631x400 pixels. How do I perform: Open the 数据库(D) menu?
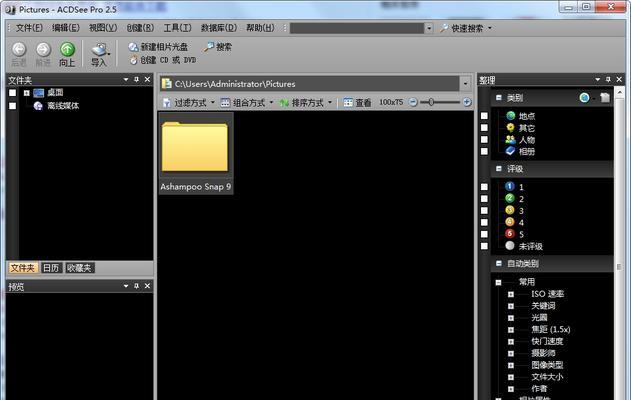[219, 28]
